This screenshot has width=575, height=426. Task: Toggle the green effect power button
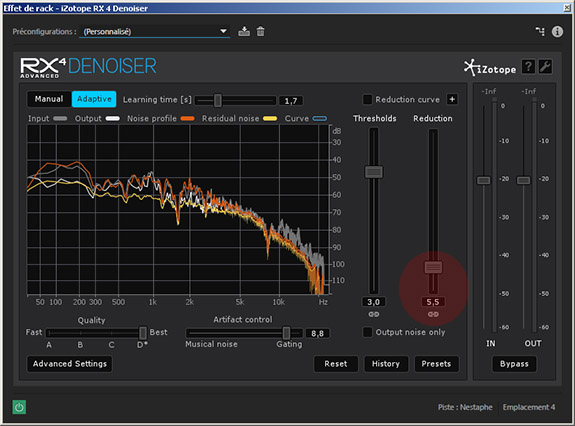pyautogui.click(x=19, y=407)
